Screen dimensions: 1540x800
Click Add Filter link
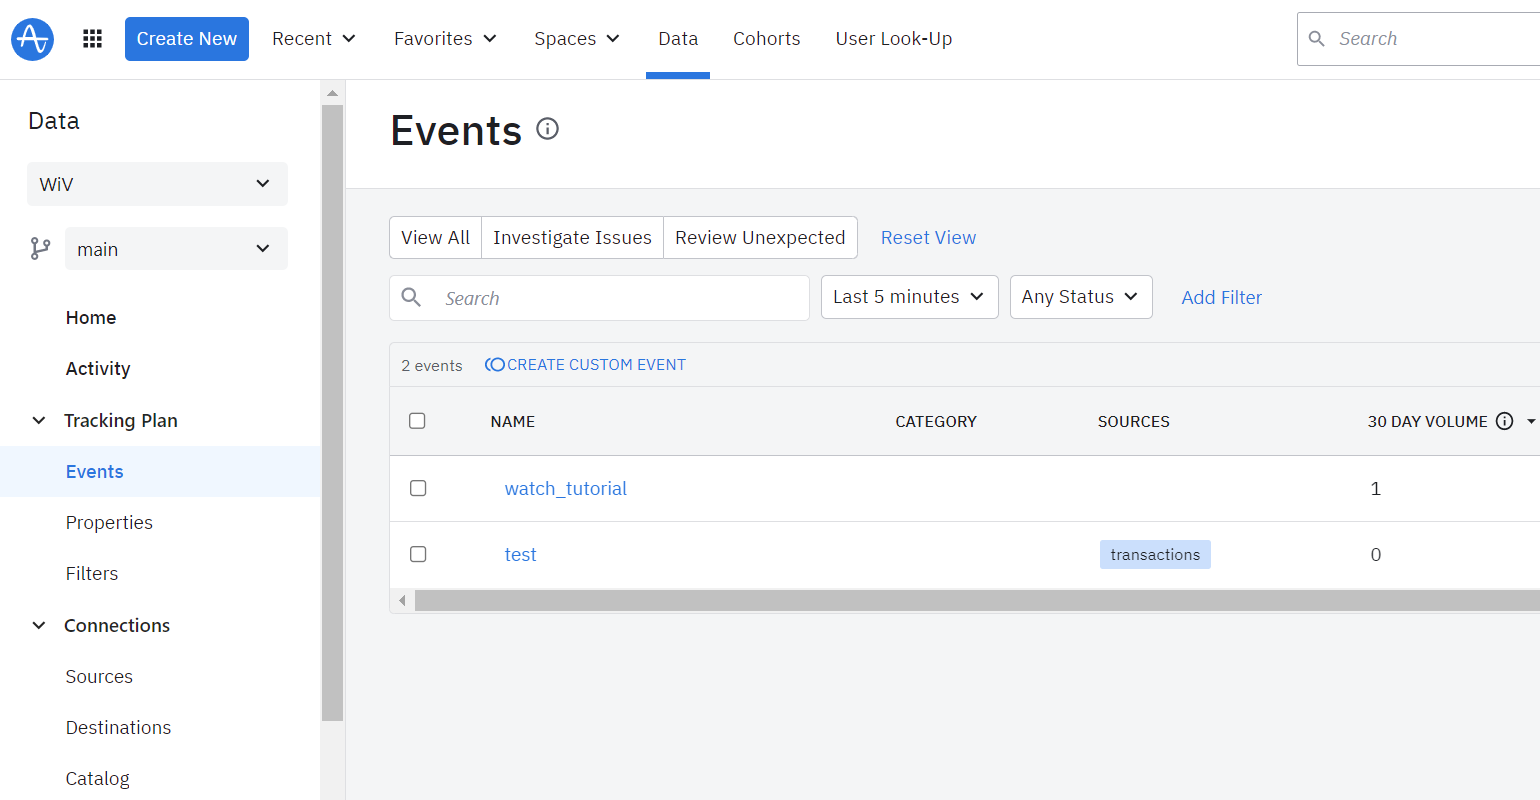click(x=1221, y=297)
